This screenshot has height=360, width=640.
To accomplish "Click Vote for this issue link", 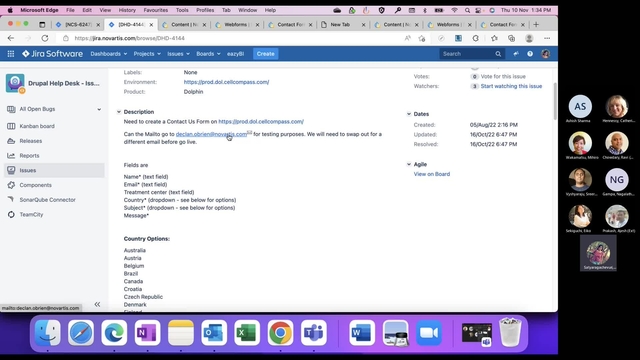I will coord(503,76).
